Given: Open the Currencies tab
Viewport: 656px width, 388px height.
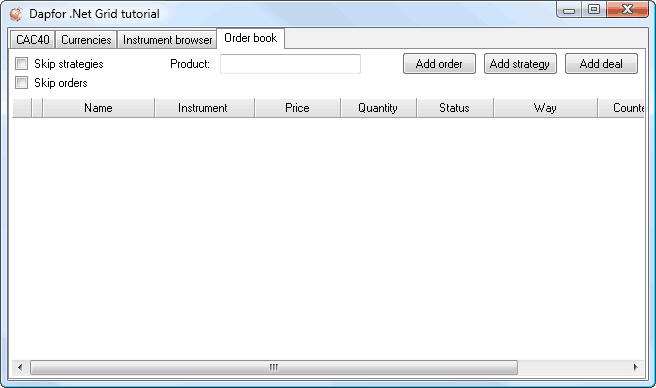Looking at the screenshot, I should [86, 40].
